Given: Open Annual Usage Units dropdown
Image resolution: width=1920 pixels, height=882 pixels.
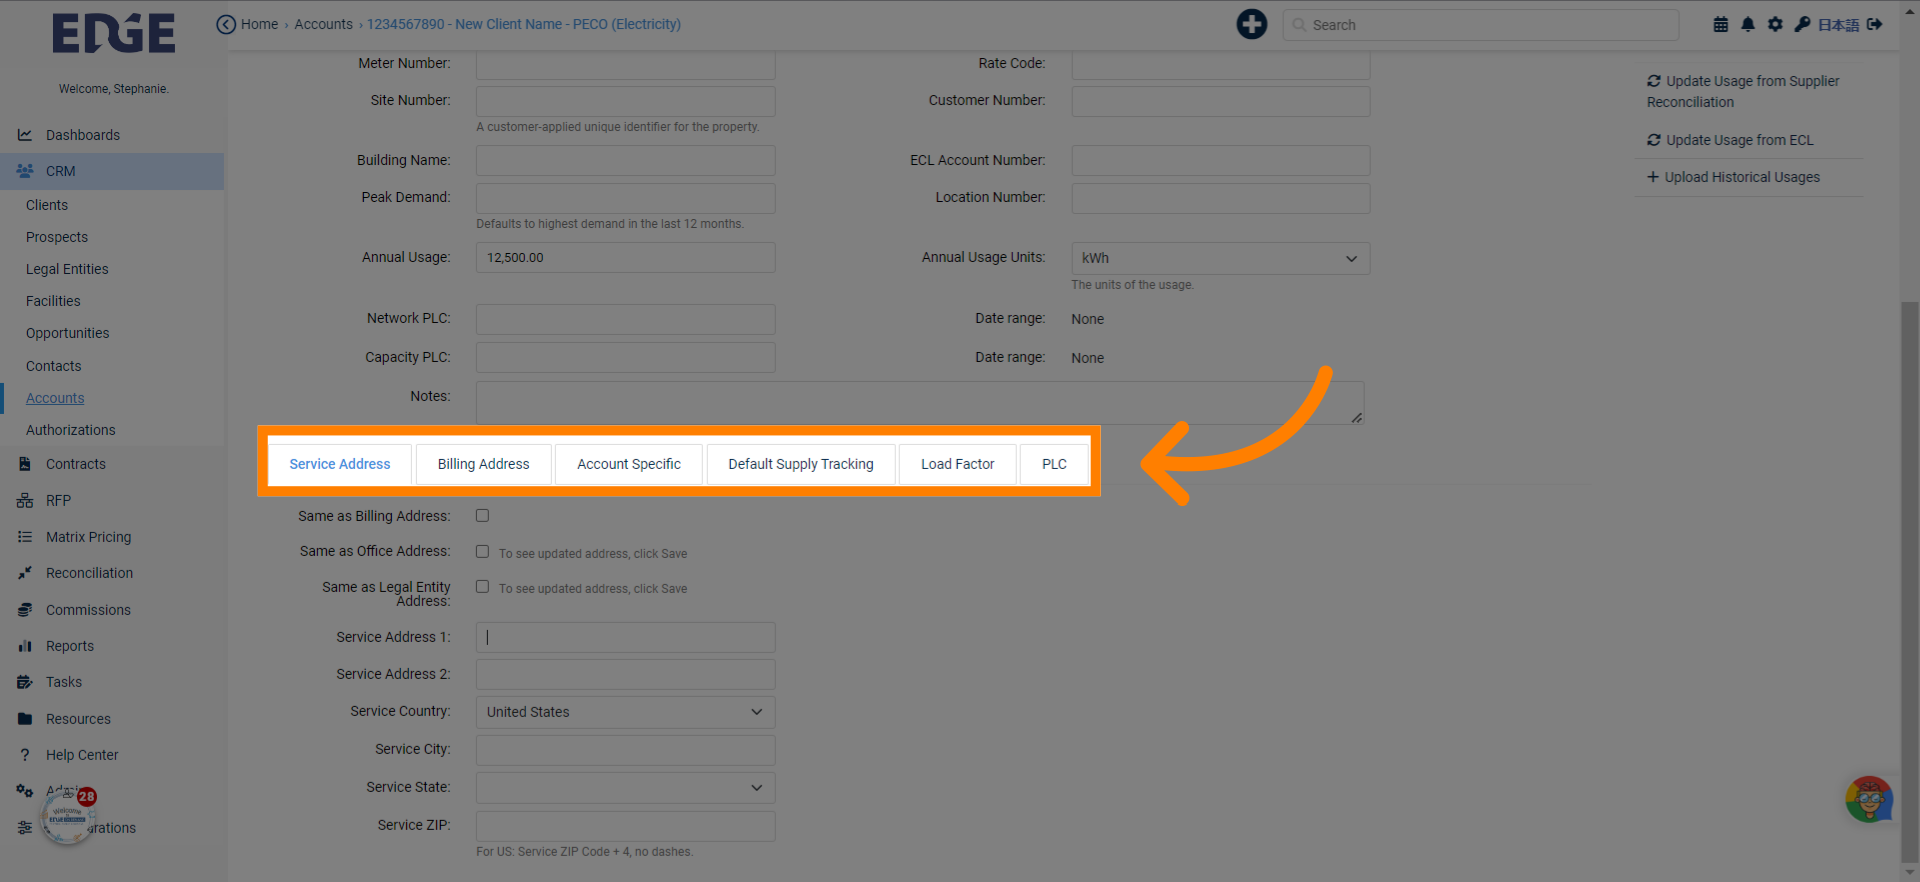Looking at the screenshot, I should pos(1220,258).
